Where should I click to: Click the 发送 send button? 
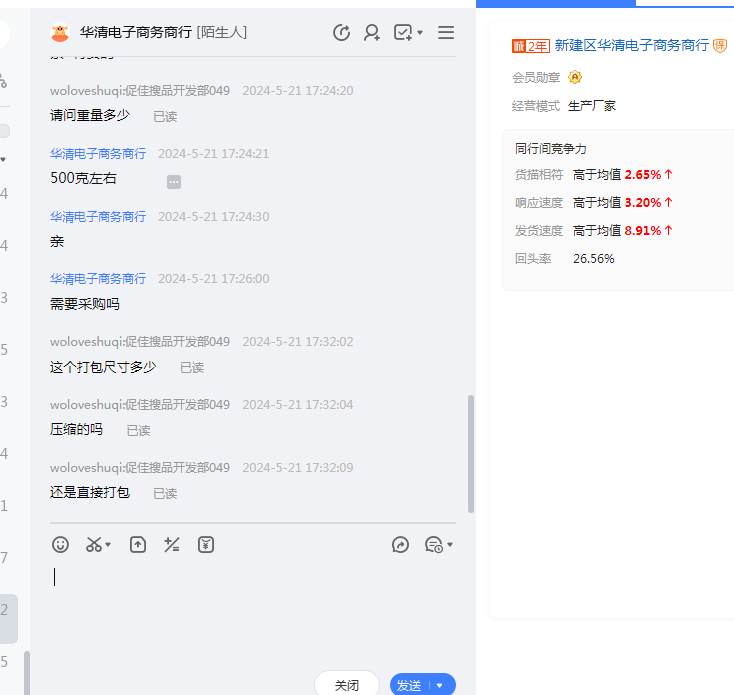coord(409,685)
